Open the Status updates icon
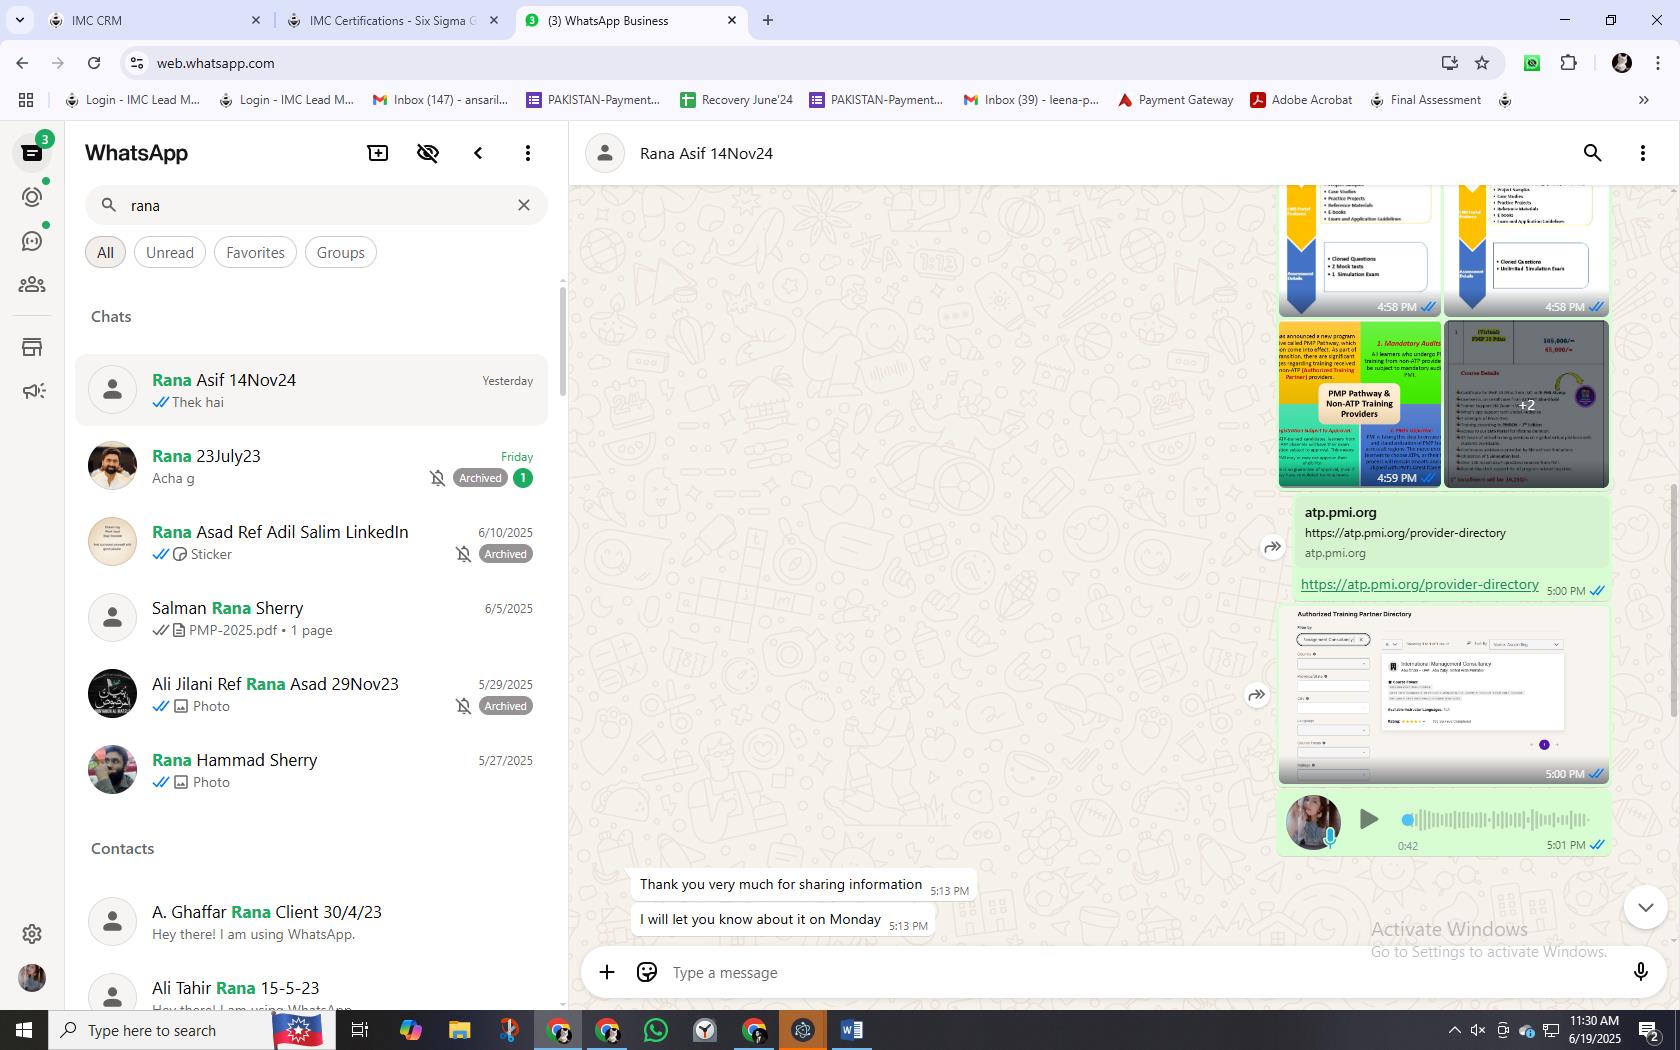This screenshot has height=1050, width=1680. point(32,197)
